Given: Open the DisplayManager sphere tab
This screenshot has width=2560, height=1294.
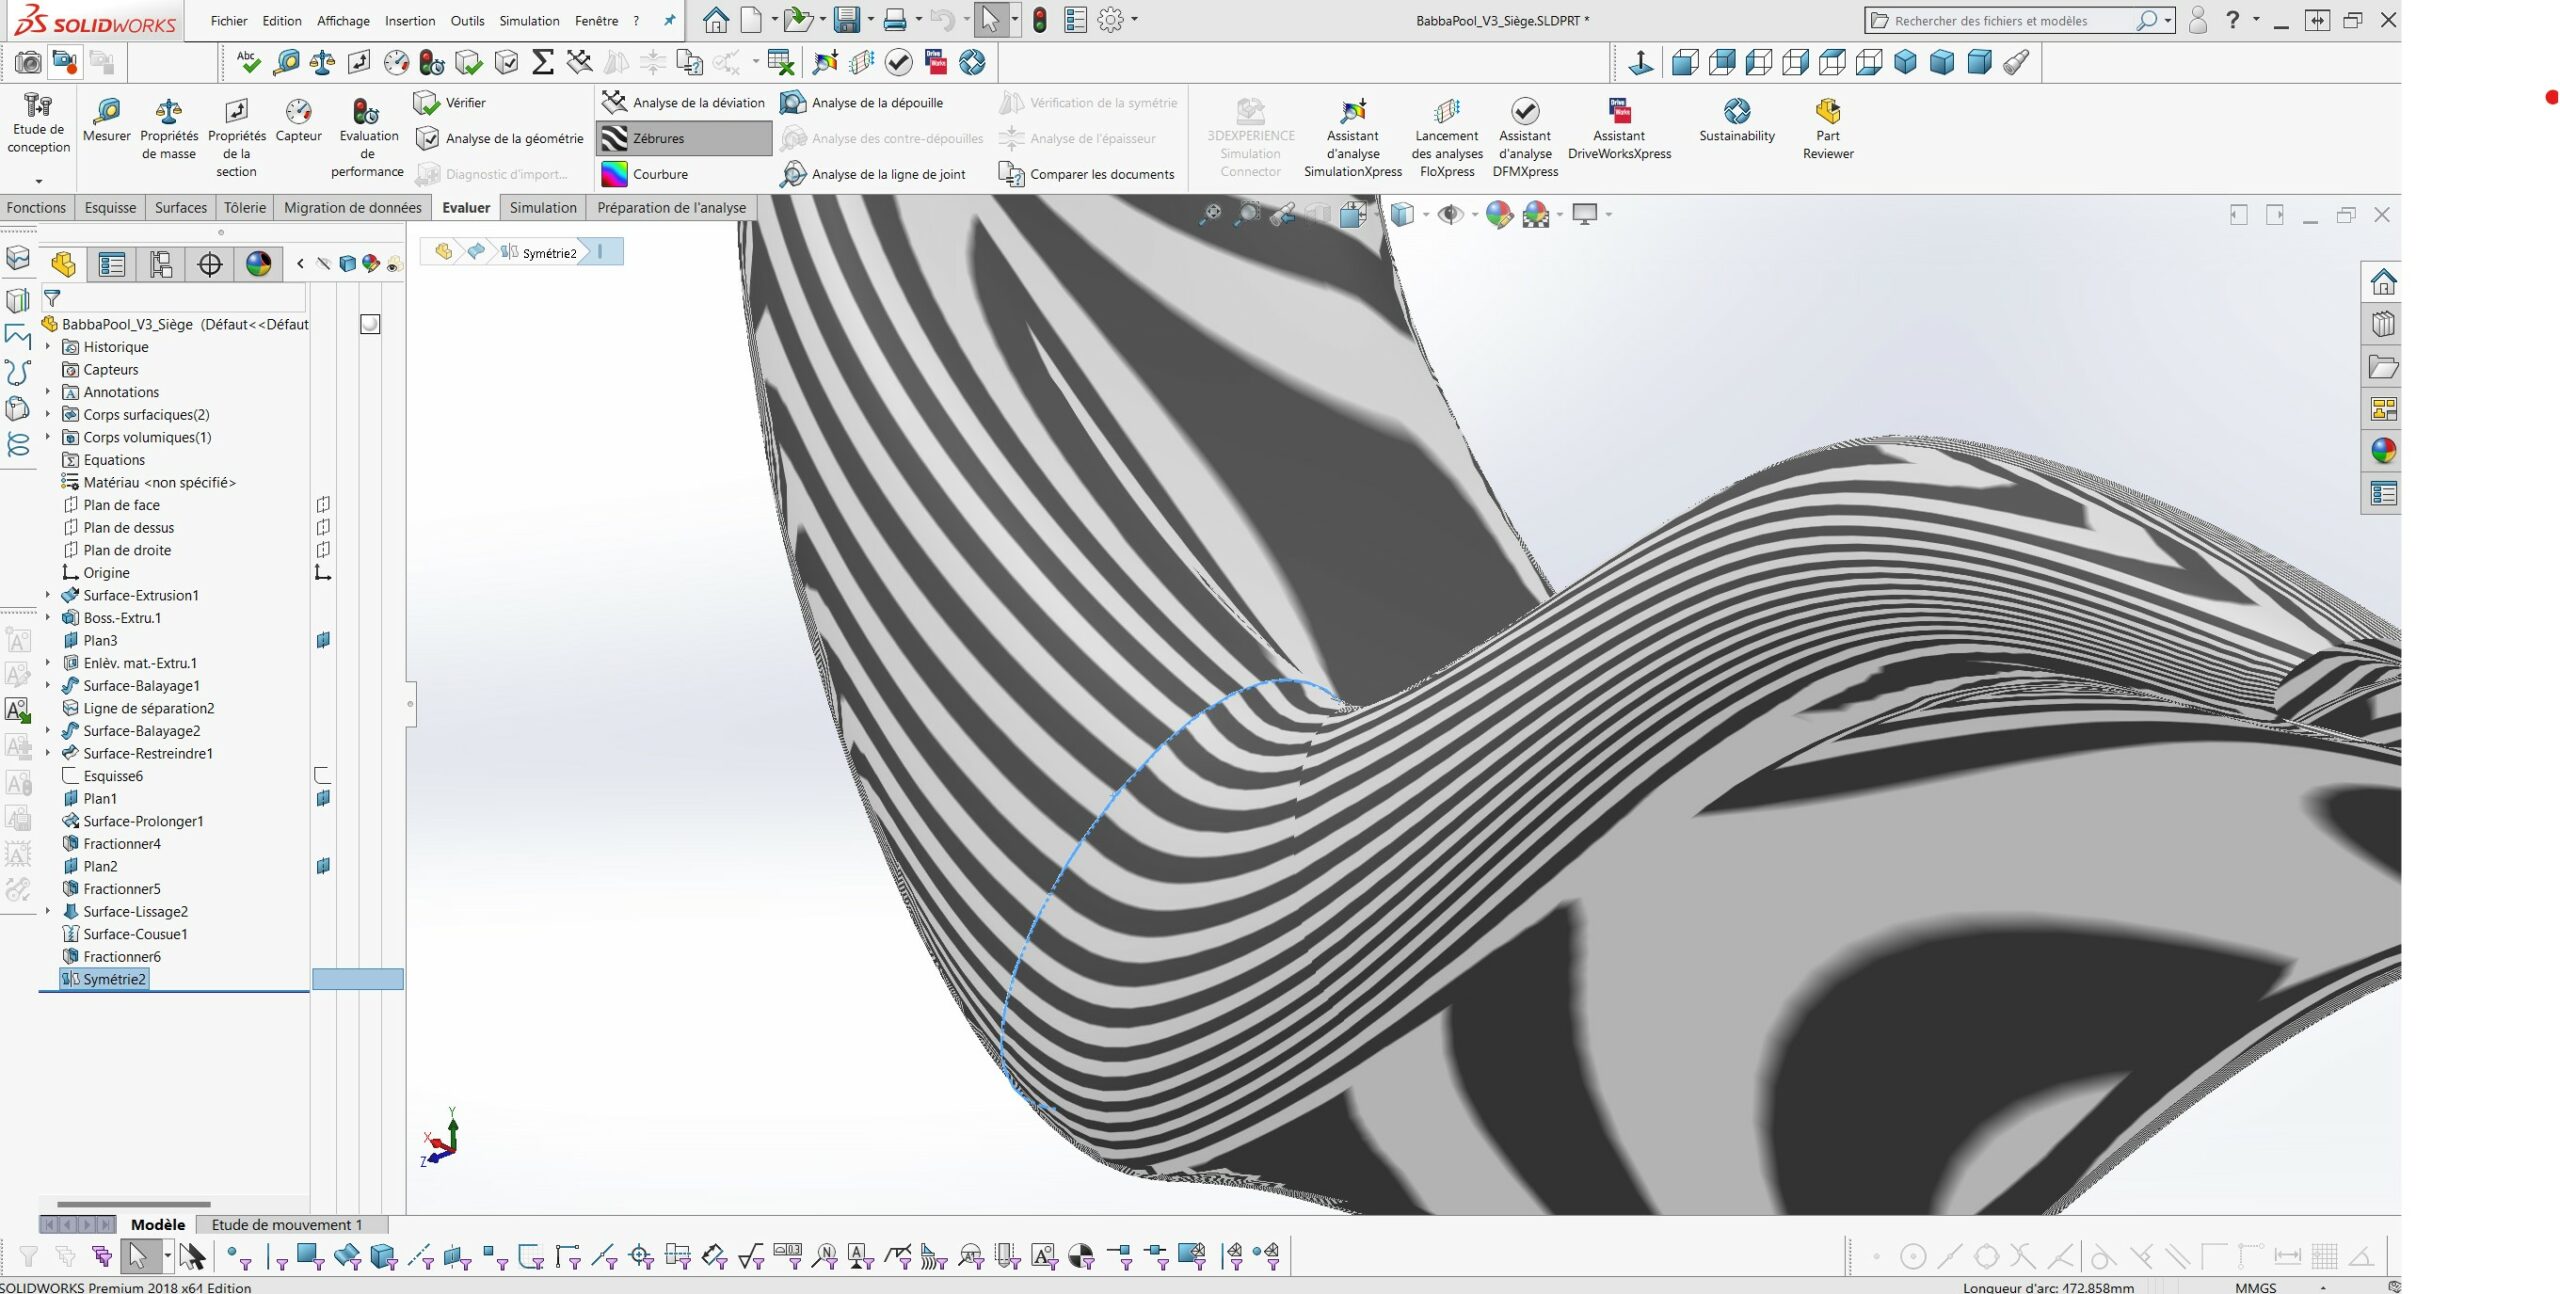Looking at the screenshot, I should (x=259, y=264).
